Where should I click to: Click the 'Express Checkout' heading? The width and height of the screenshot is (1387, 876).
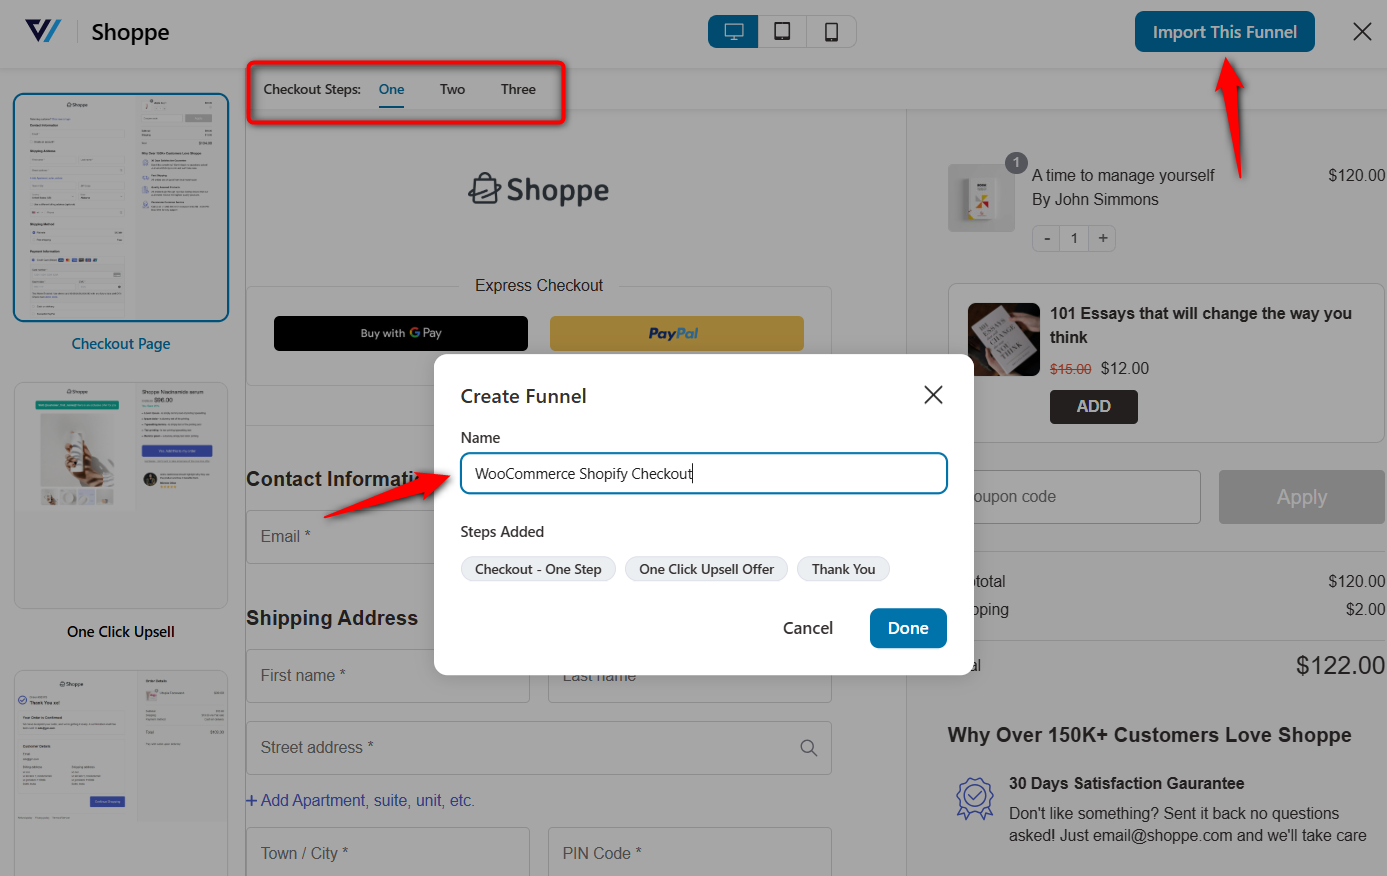(539, 285)
